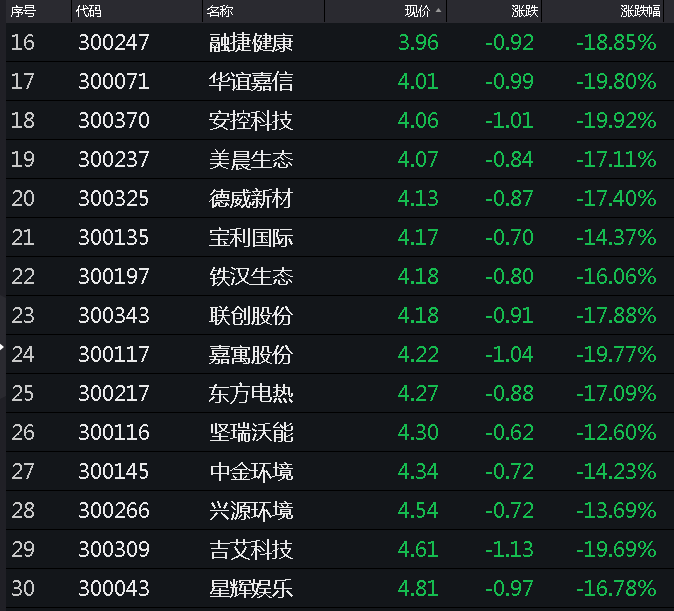674x611 pixels.
Task: Click stock code 300145
Action: (x=114, y=471)
